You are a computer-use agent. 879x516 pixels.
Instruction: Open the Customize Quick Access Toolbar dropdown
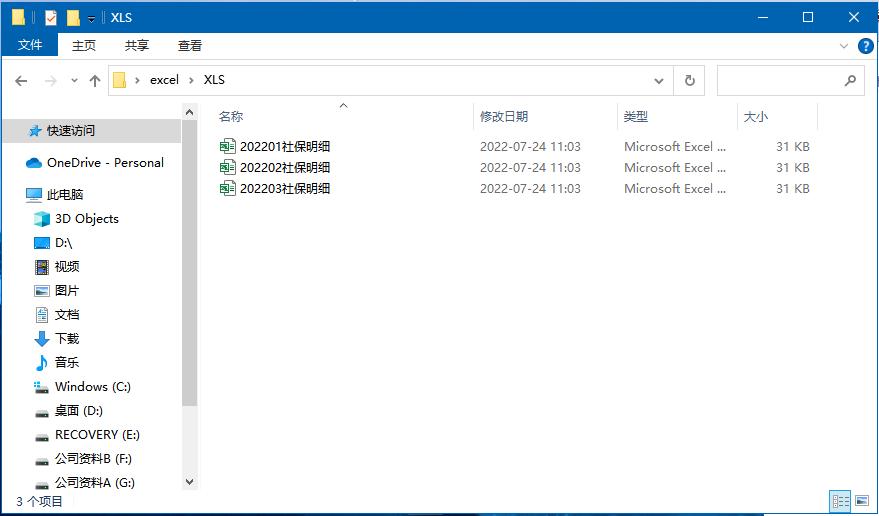click(x=91, y=19)
